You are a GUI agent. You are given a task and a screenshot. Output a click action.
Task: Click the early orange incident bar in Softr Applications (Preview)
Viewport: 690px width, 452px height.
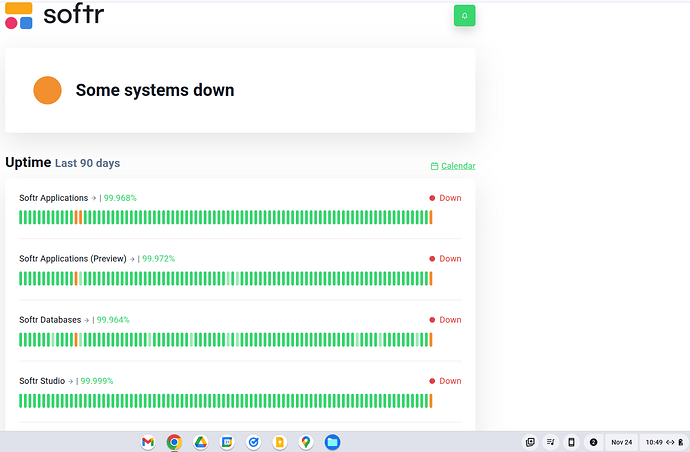pyautogui.click(x=76, y=279)
